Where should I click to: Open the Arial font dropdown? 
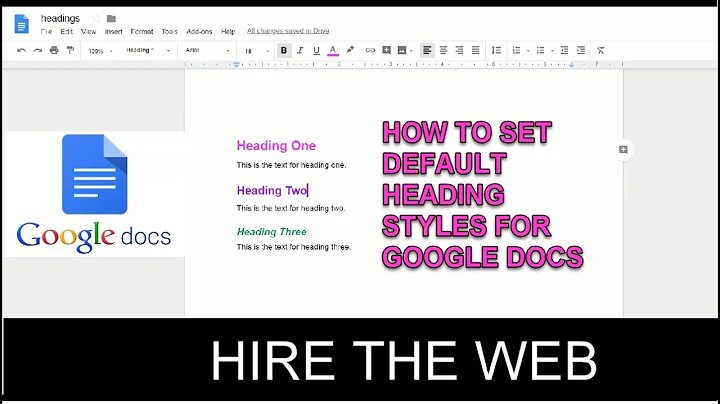pos(207,50)
